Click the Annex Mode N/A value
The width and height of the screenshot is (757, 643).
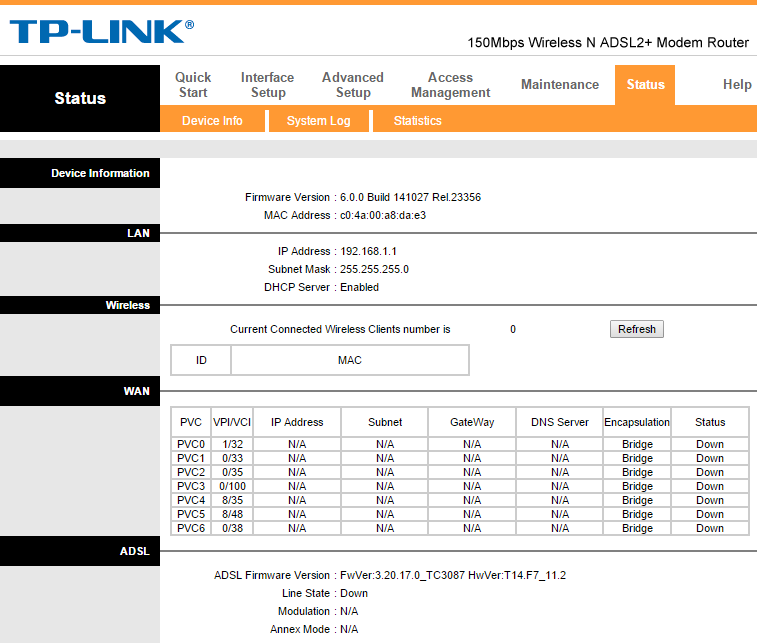[349, 629]
